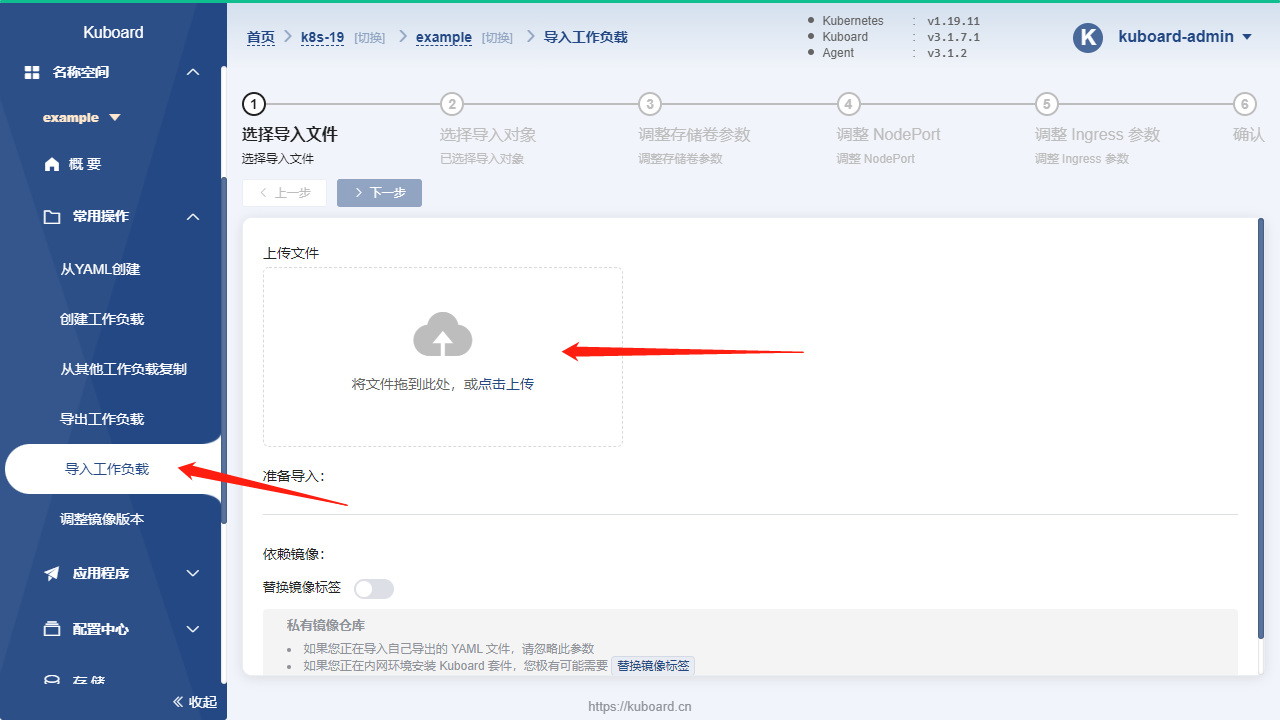The height and width of the screenshot is (720, 1280).
Task: Collapse the 名称空间 section chevron
Action: [x=194, y=72]
